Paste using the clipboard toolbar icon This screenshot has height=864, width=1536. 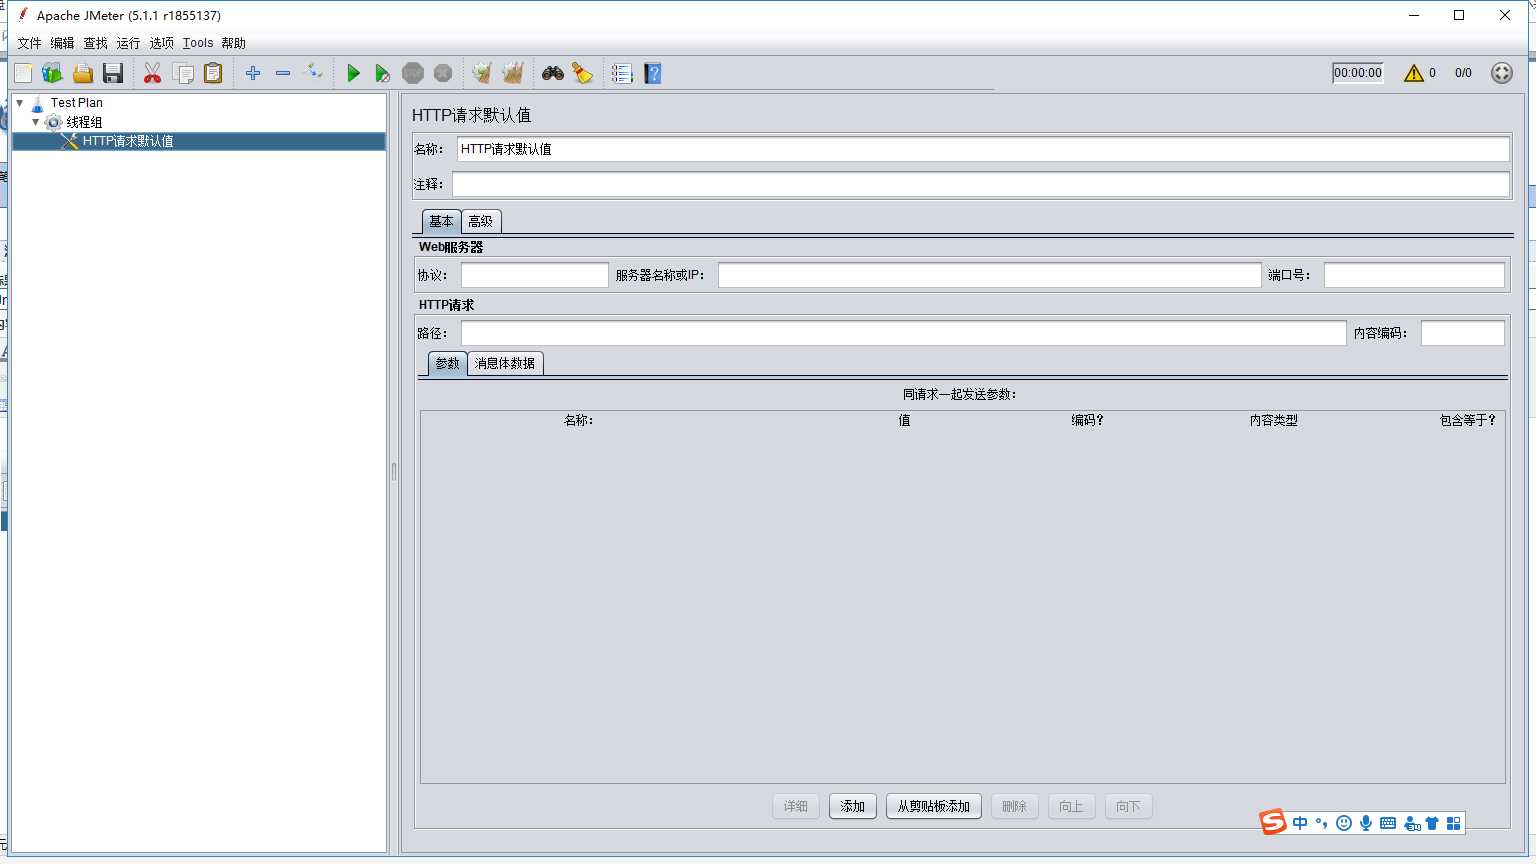213,73
